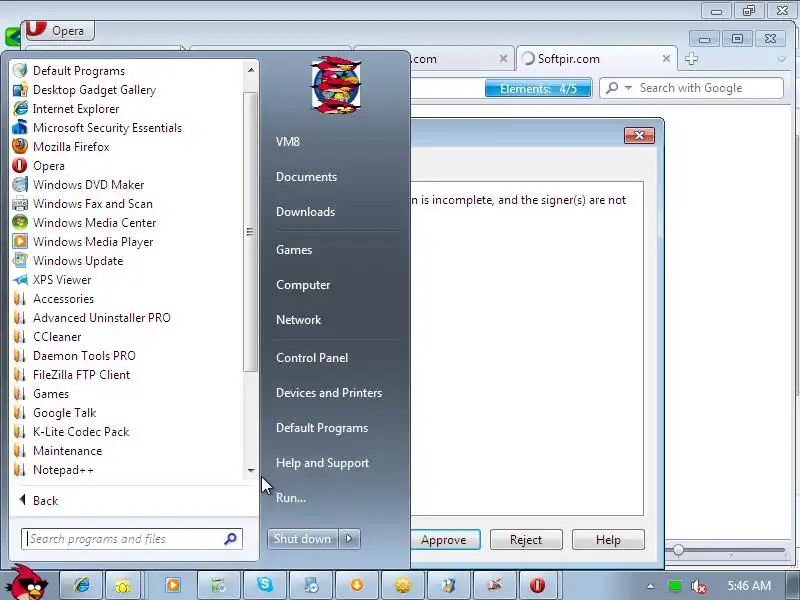Viewport: 800px width, 600px height.
Task: Click the Opera taskbar button
Action: (x=537, y=585)
